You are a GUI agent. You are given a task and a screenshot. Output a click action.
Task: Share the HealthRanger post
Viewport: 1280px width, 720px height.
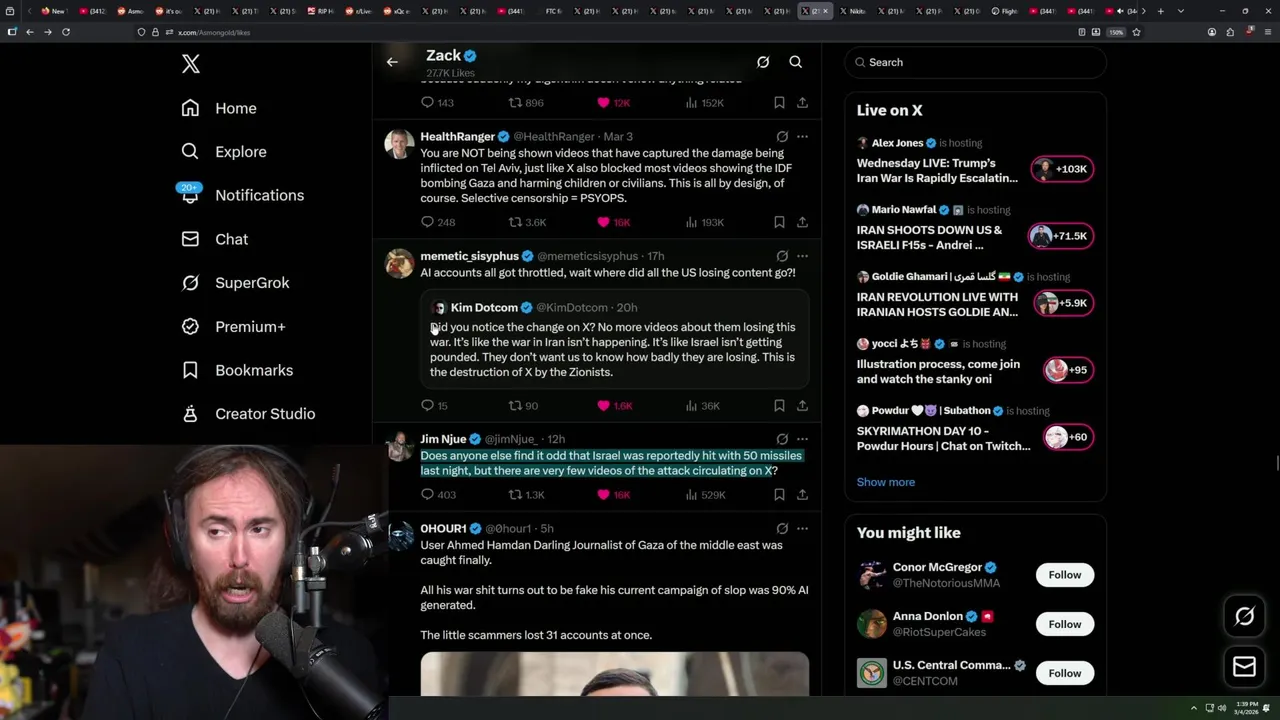(x=802, y=222)
